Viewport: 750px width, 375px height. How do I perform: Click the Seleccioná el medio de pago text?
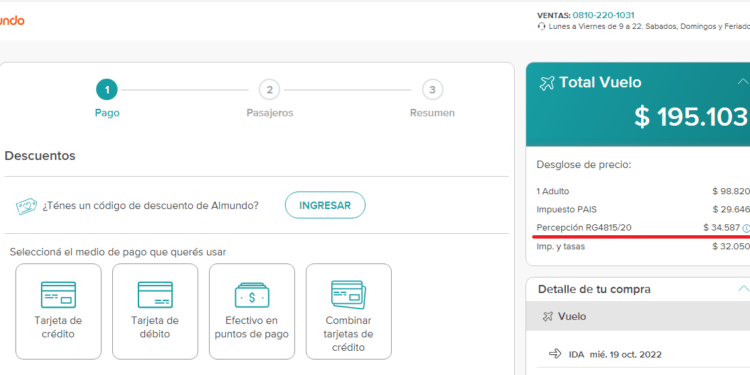coord(118,252)
